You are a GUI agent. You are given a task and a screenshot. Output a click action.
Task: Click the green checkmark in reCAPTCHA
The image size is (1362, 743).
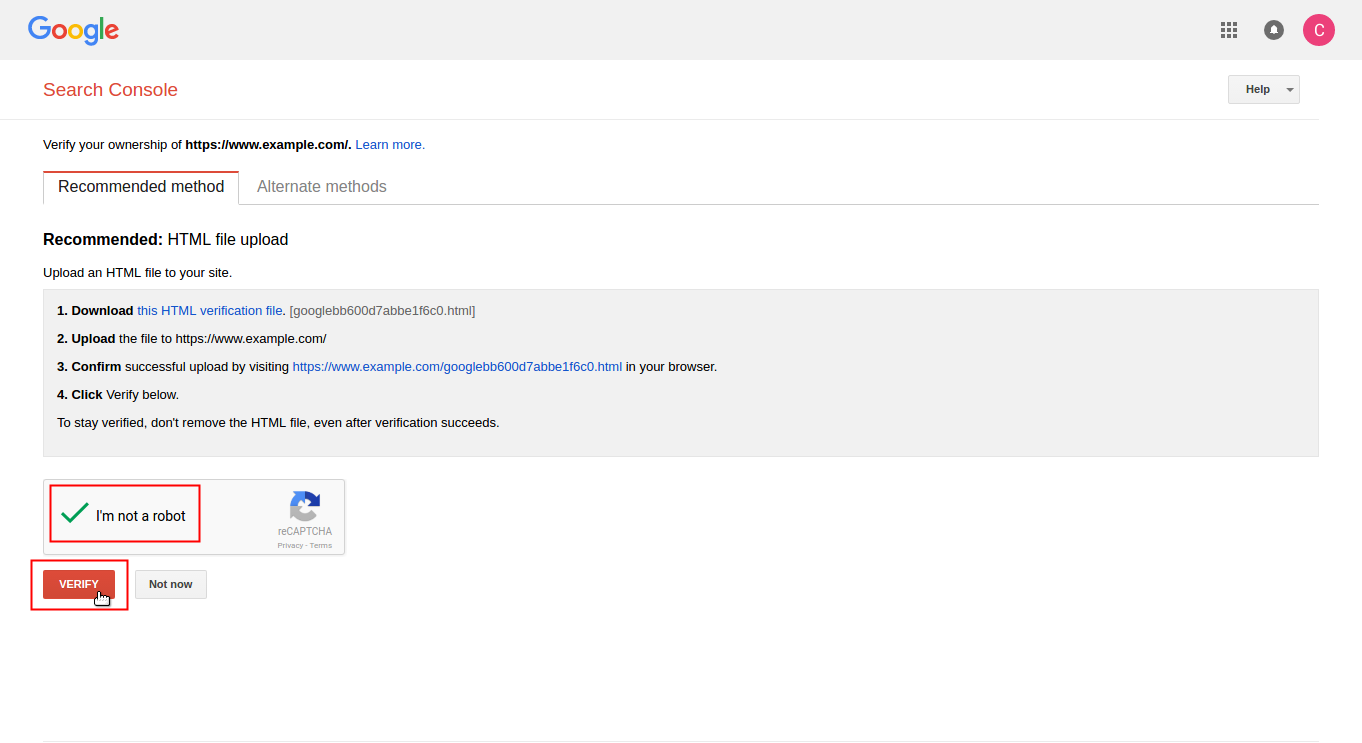(x=75, y=514)
